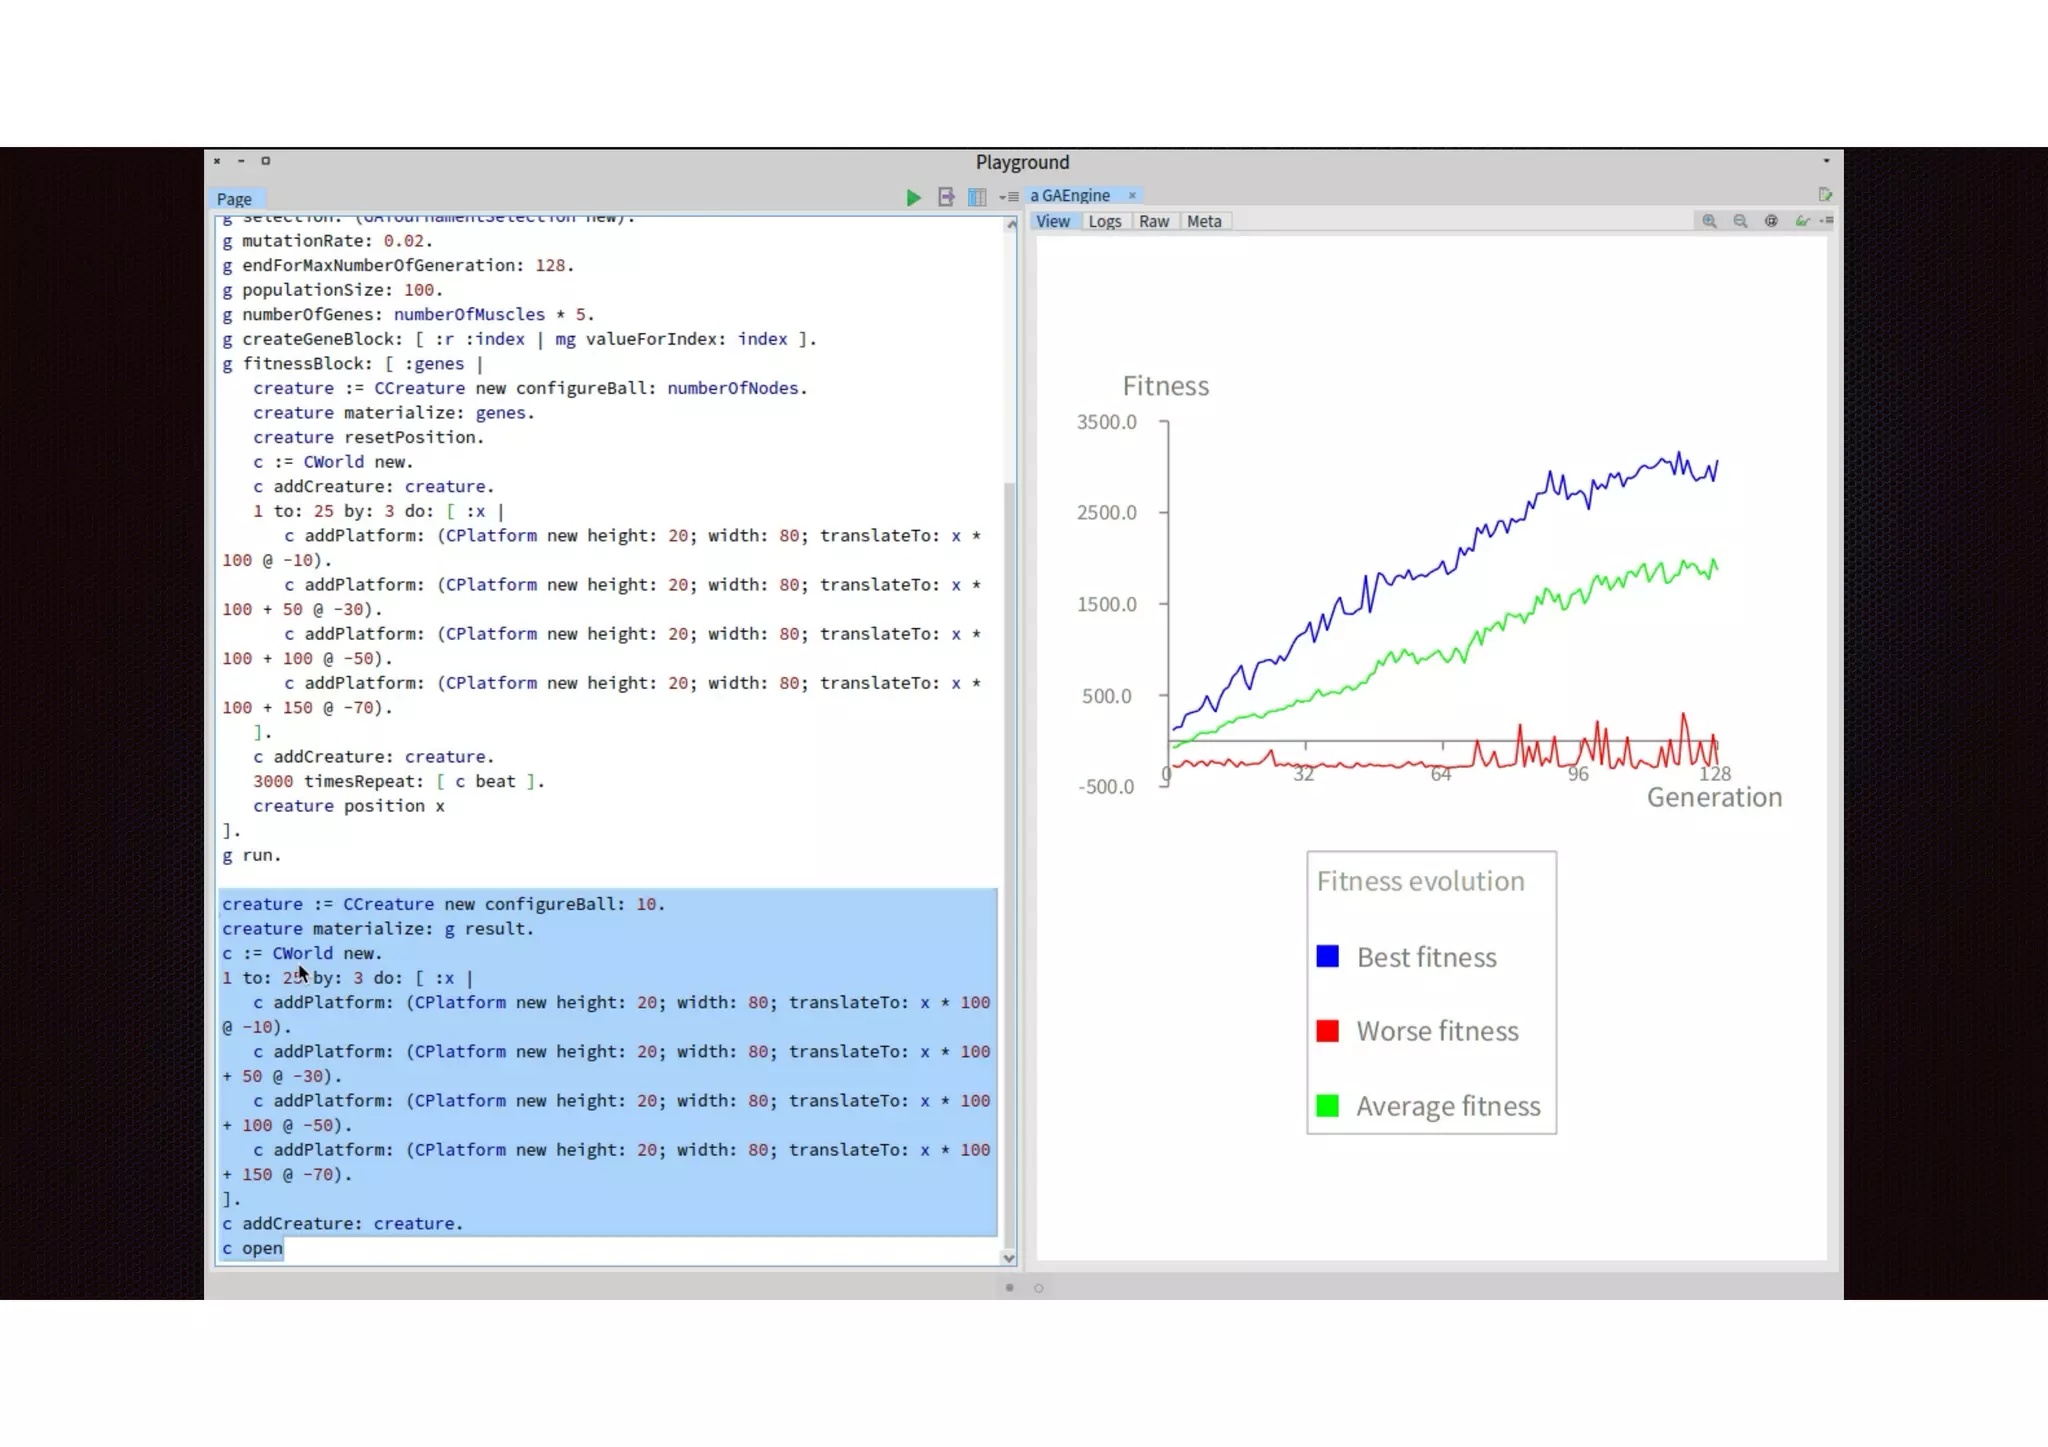Click the page edit icon at the inspector's top right
The image size is (2048, 1447).
pos(1825,195)
